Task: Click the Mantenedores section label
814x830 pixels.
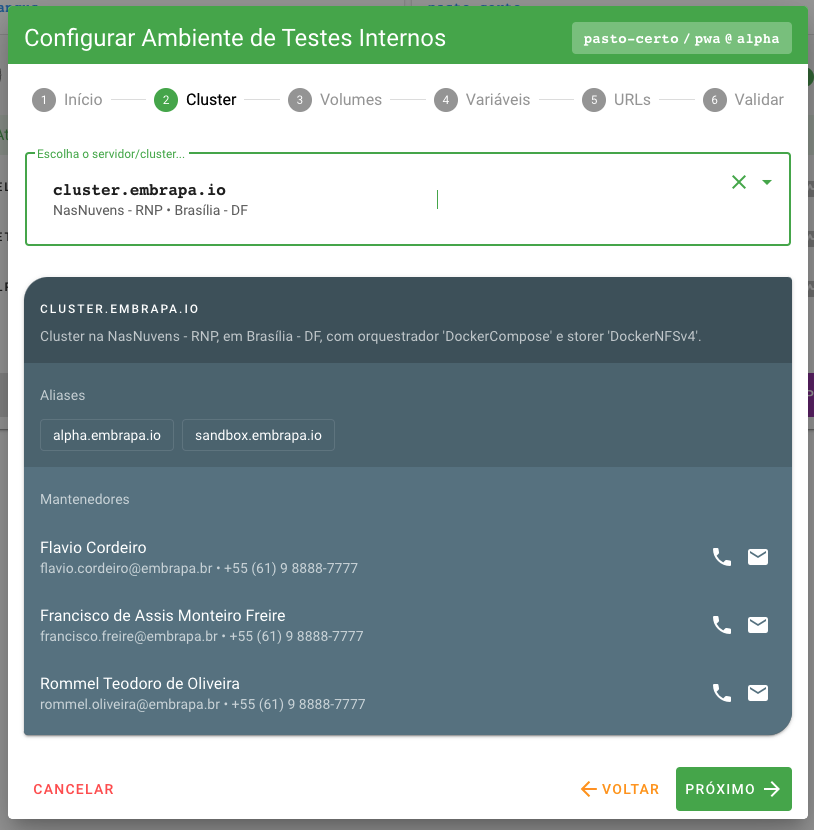Action: click(85, 500)
